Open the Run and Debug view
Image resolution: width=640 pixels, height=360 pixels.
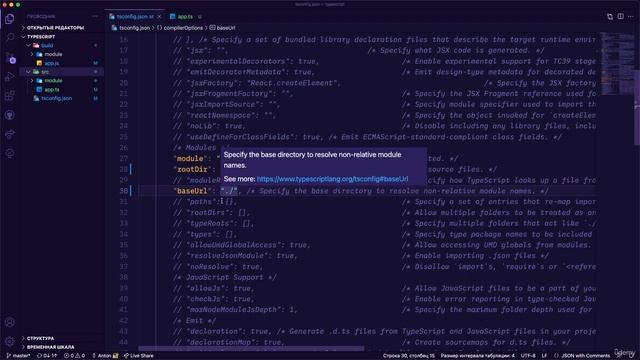click(x=10, y=77)
